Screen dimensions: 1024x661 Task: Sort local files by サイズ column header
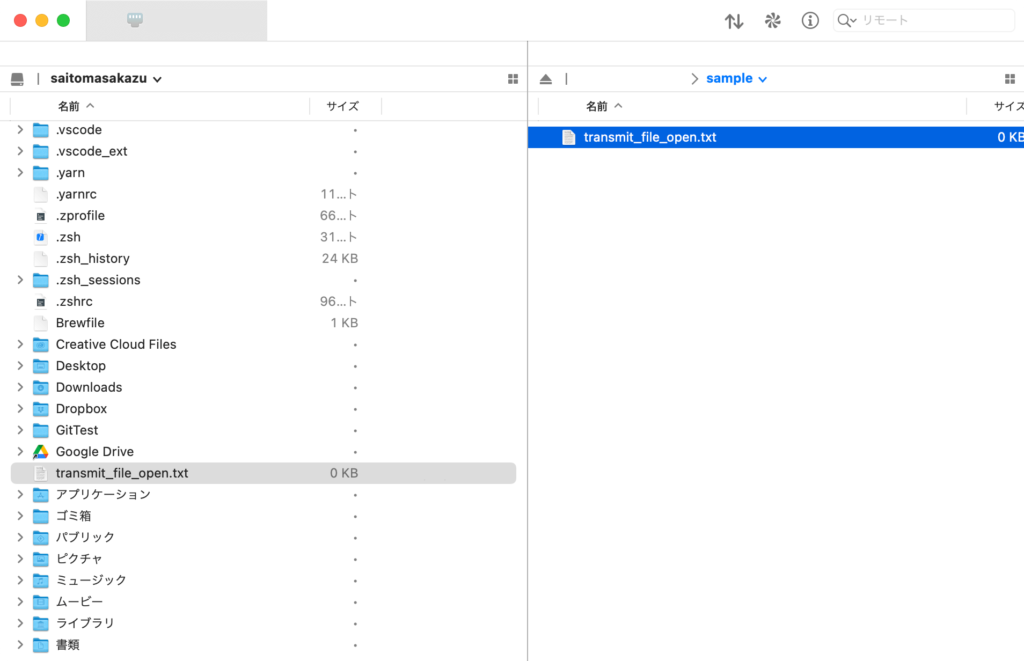[x=342, y=106]
